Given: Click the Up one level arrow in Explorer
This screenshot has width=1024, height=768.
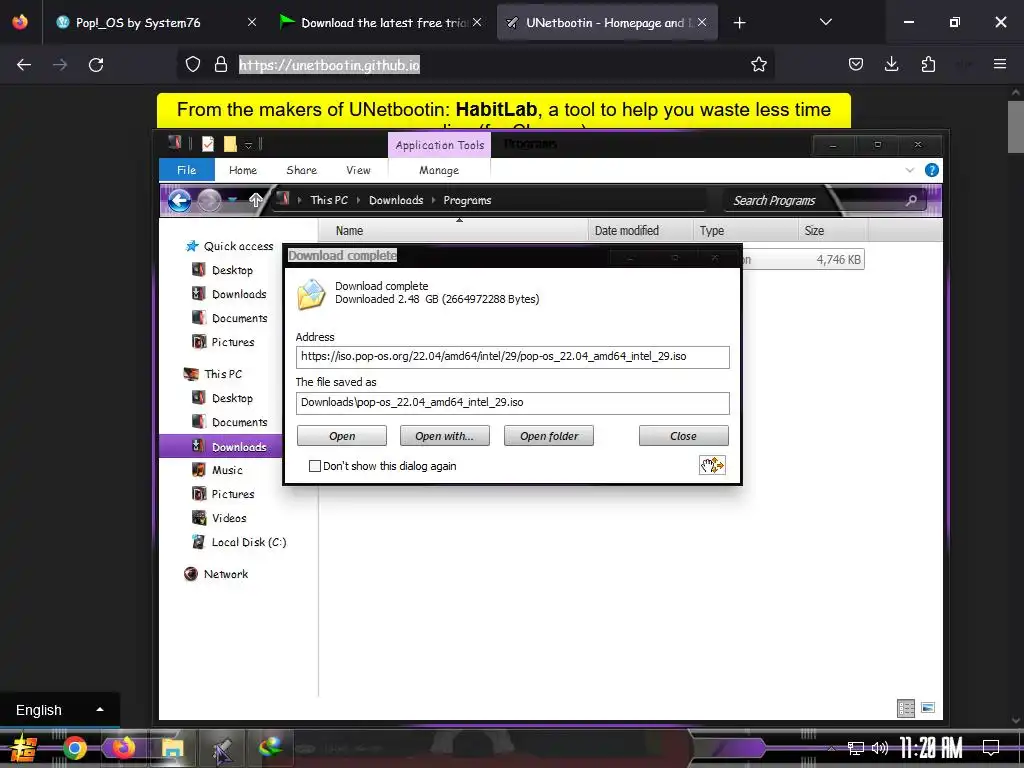Looking at the screenshot, I should pyautogui.click(x=255, y=200).
